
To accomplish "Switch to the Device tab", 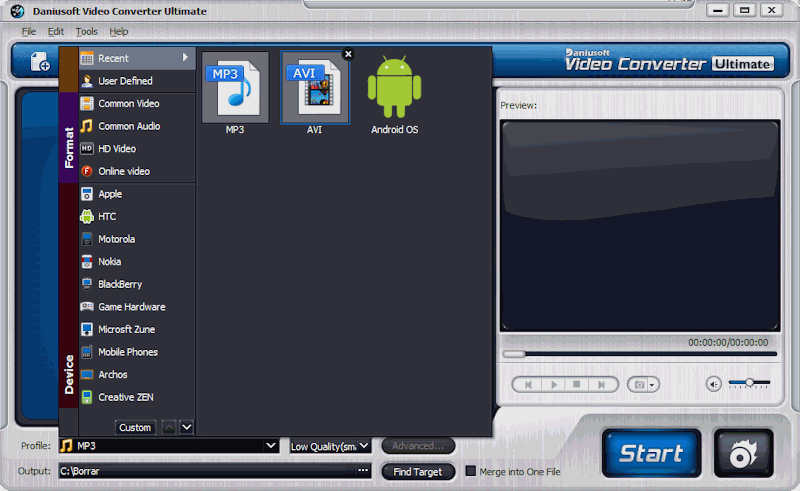I will (68, 296).
